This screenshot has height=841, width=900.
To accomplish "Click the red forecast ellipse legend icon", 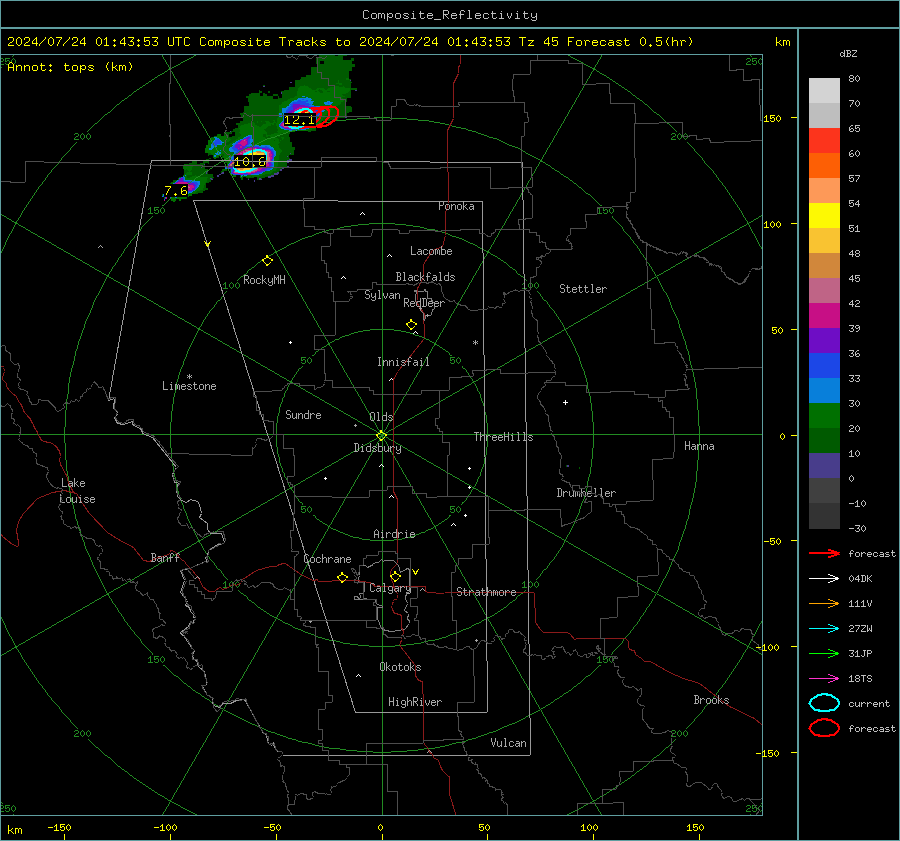I will (x=824, y=728).
